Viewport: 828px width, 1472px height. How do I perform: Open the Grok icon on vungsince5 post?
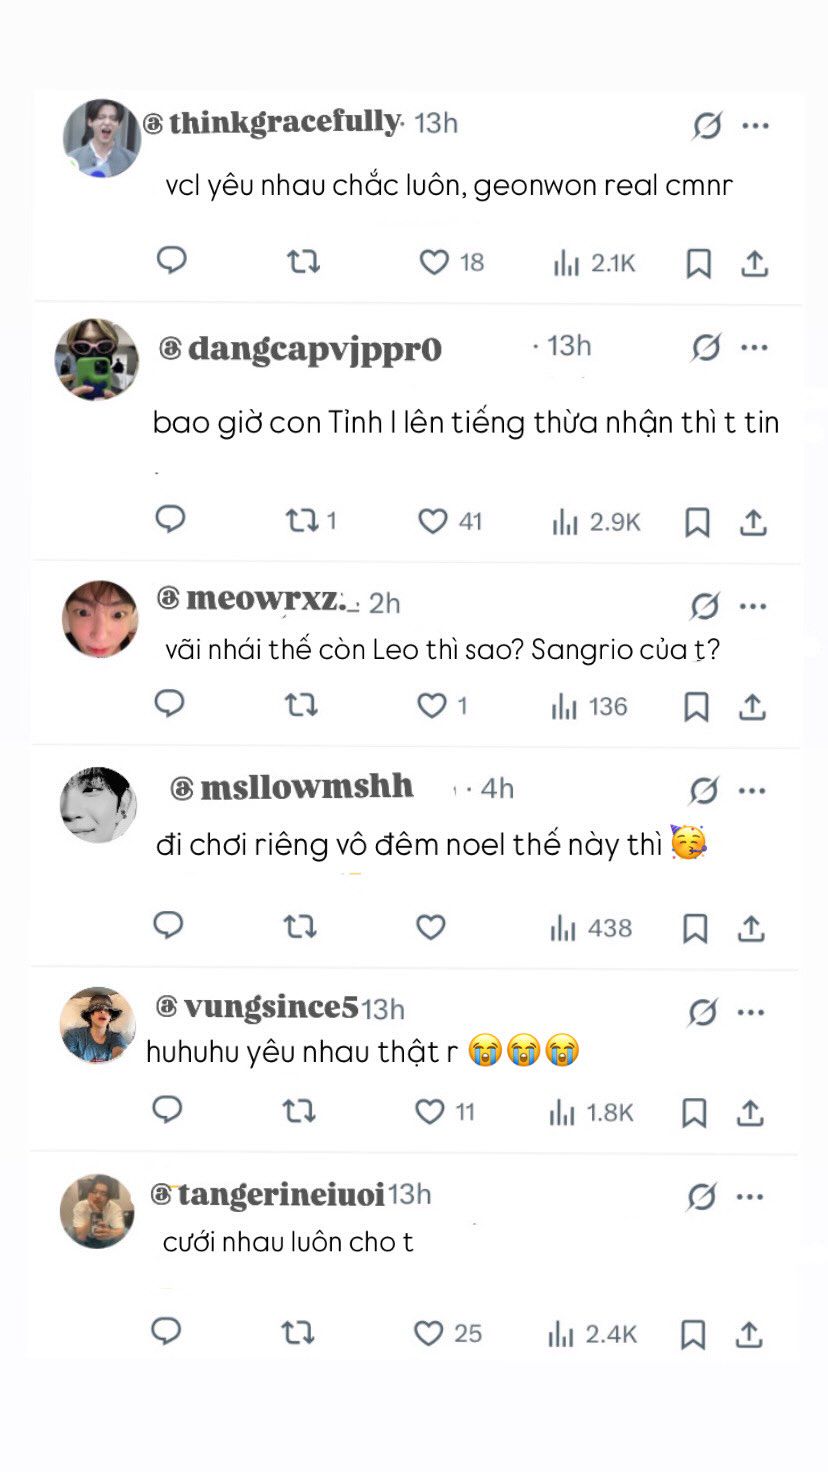point(703,1013)
